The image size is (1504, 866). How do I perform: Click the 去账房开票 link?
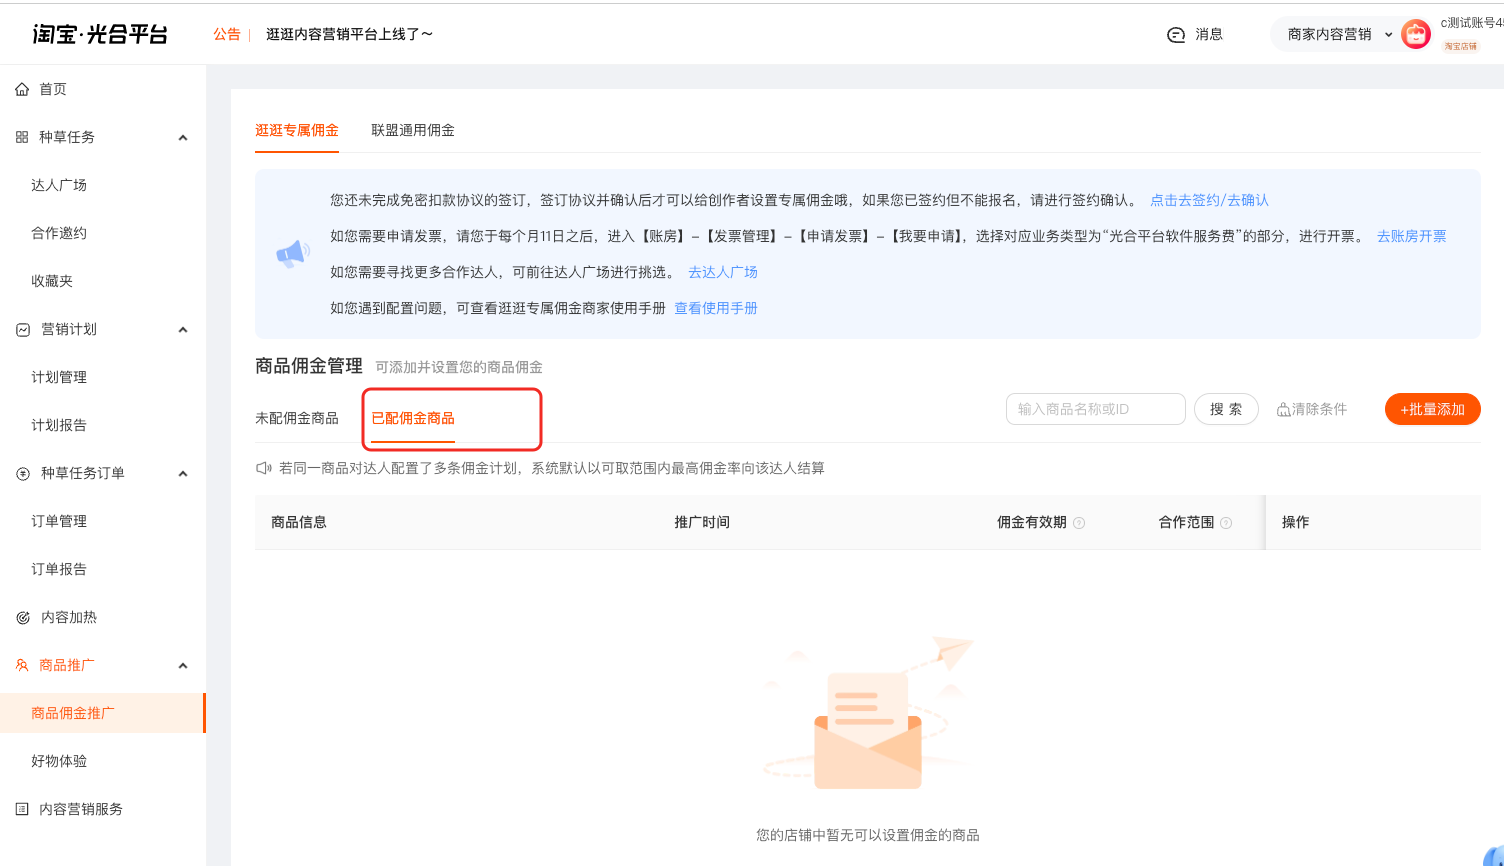click(x=1412, y=236)
